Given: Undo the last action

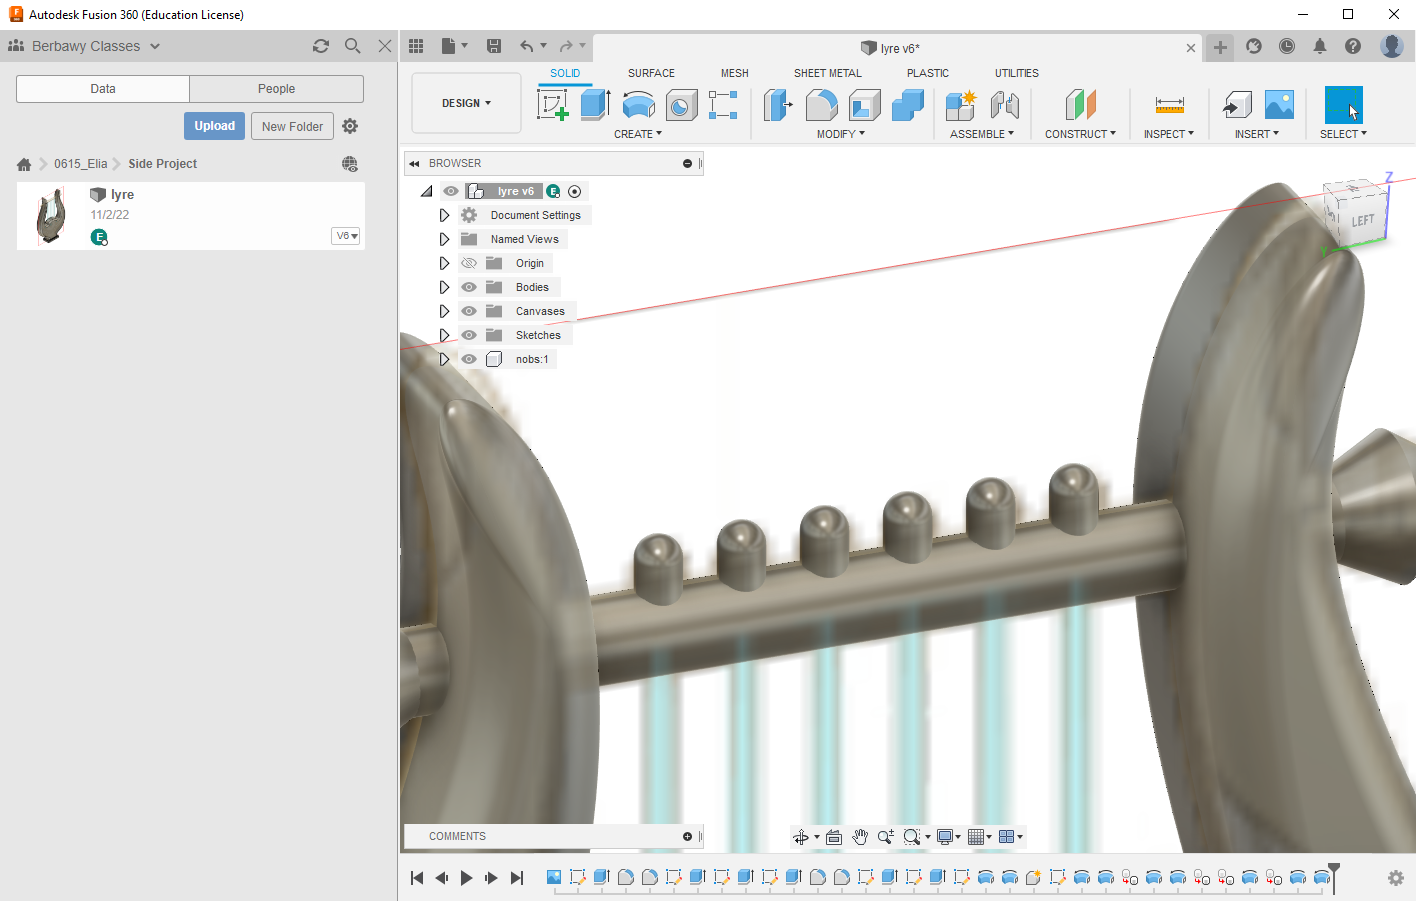Looking at the screenshot, I should pyautogui.click(x=527, y=46).
